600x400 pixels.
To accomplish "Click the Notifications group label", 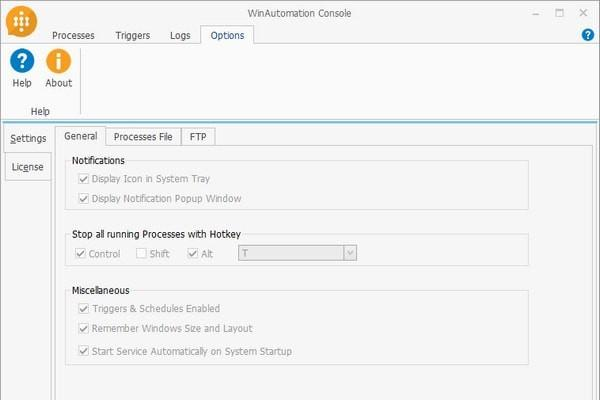I will (x=98, y=161).
